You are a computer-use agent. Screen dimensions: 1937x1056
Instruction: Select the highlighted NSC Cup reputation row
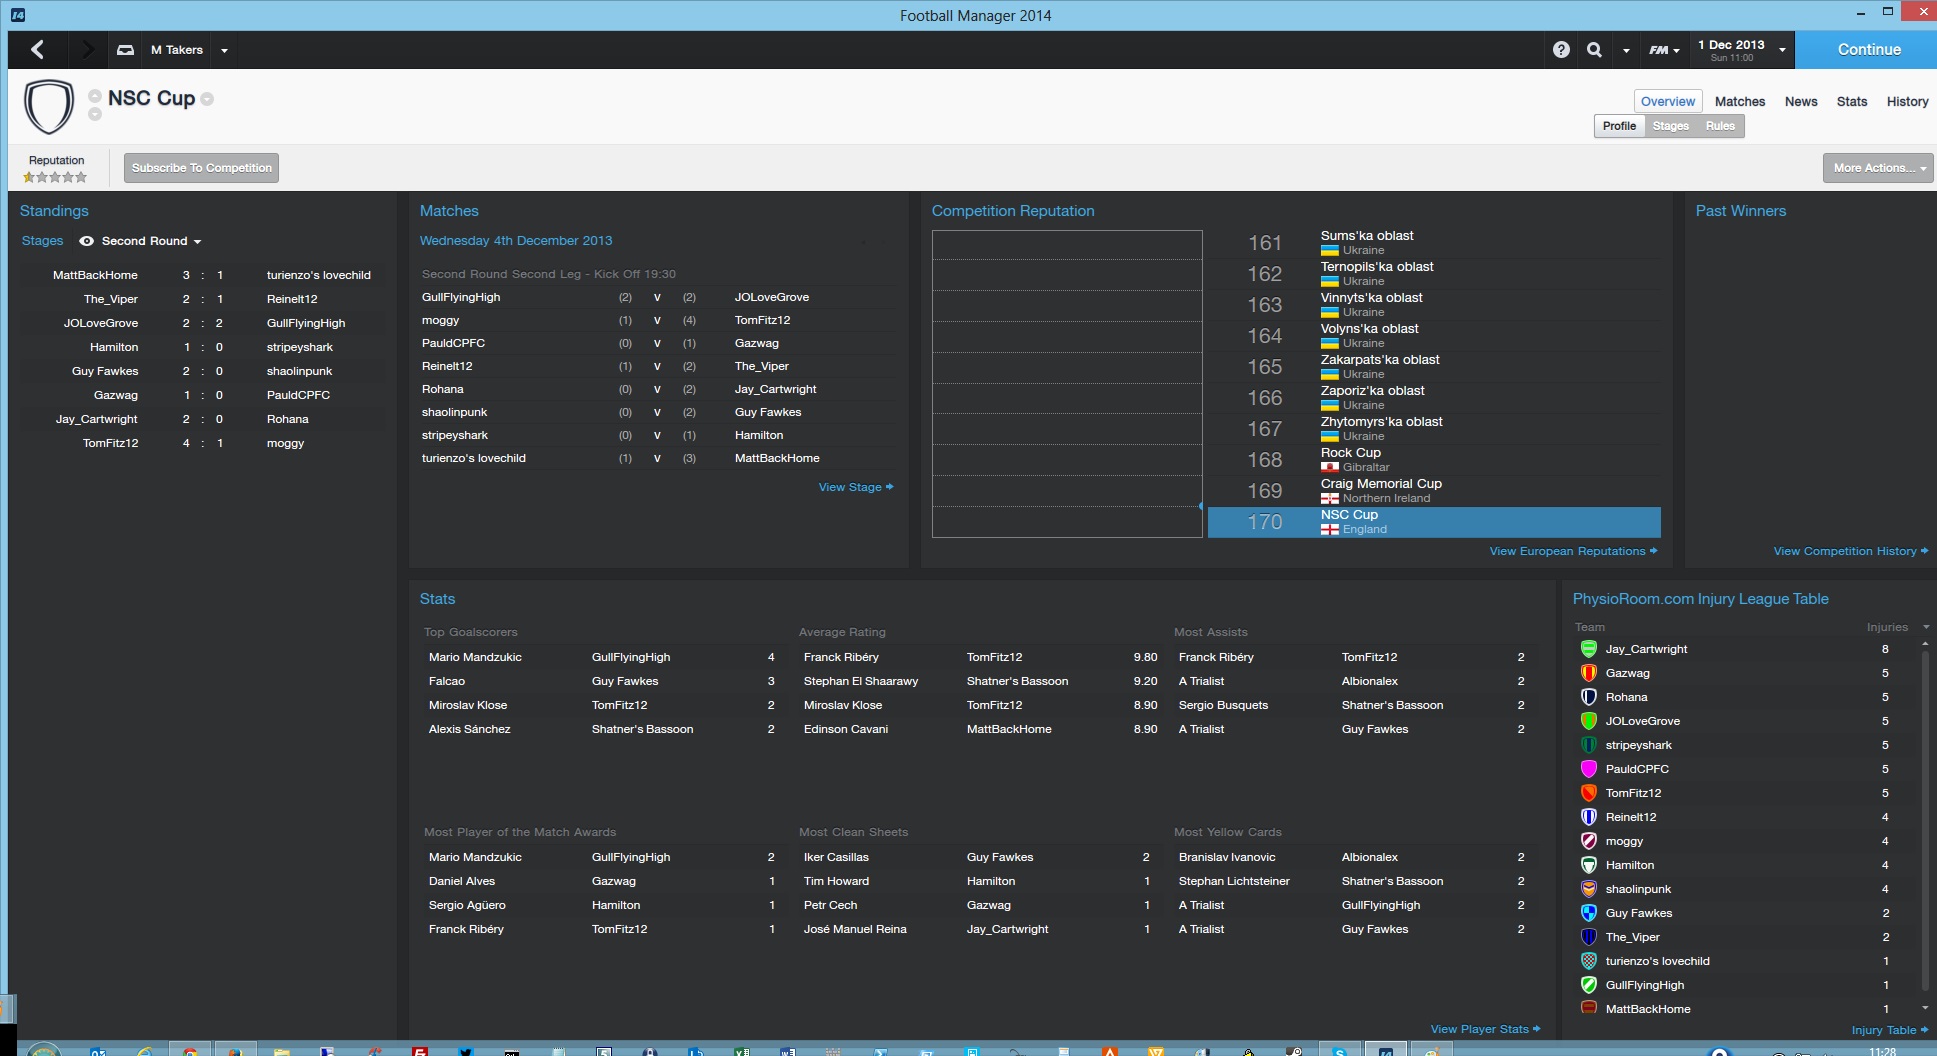point(1434,522)
